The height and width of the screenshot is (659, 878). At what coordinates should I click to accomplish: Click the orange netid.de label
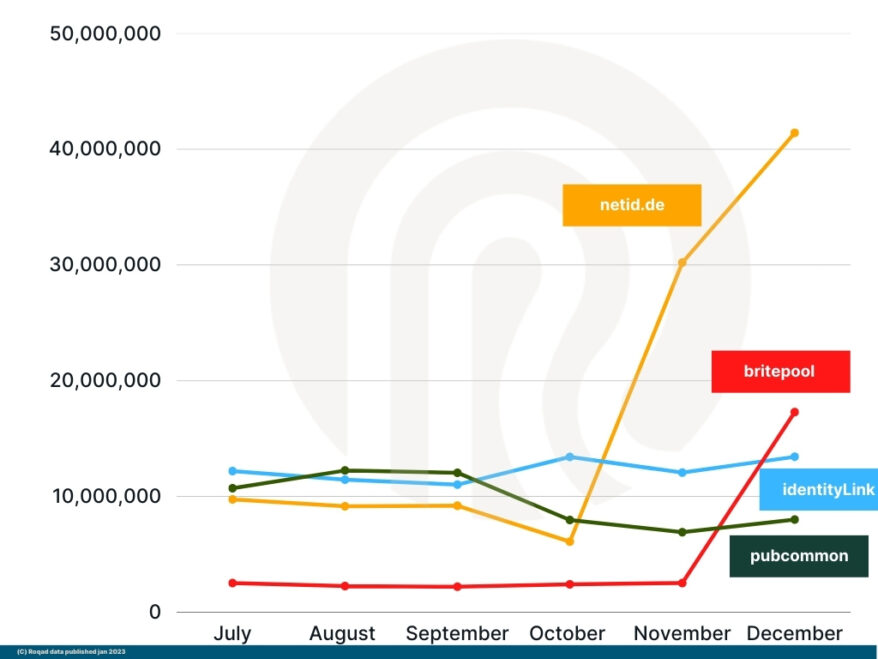tap(631, 205)
